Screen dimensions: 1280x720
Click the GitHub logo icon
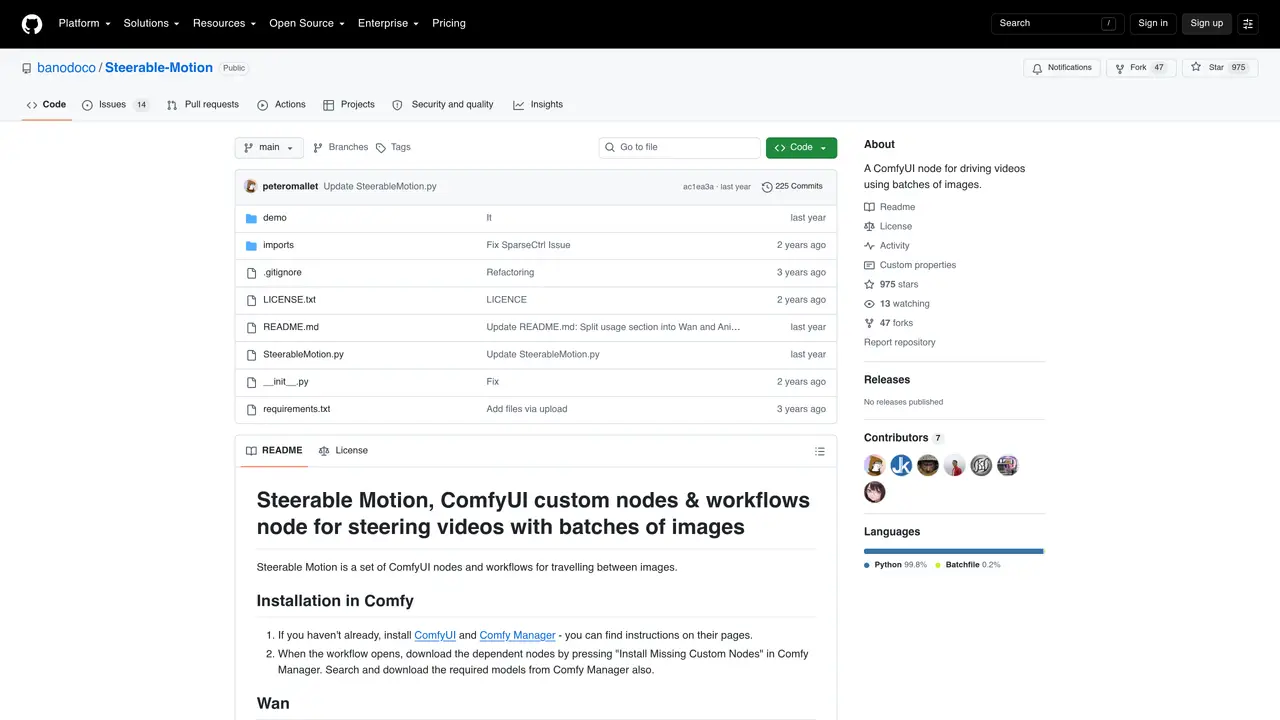pos(32,23)
